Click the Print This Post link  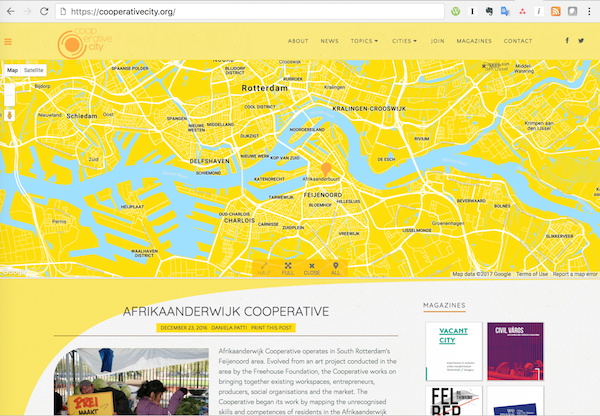tap(271, 328)
